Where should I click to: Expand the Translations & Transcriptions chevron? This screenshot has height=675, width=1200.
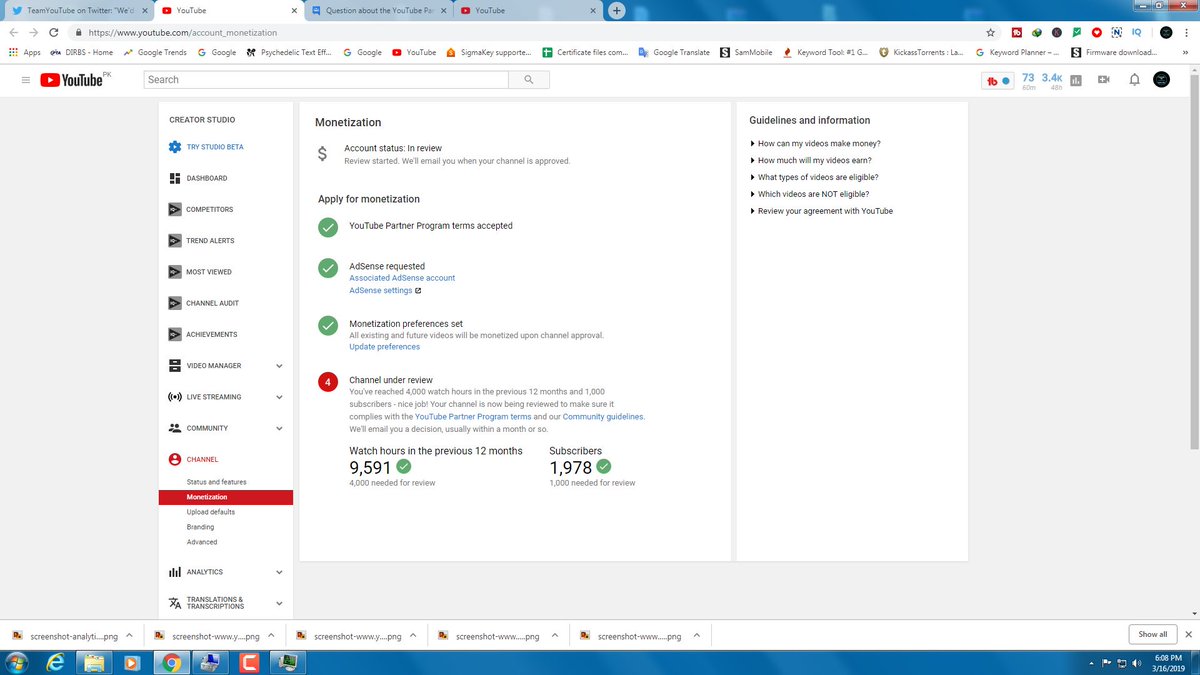279,603
